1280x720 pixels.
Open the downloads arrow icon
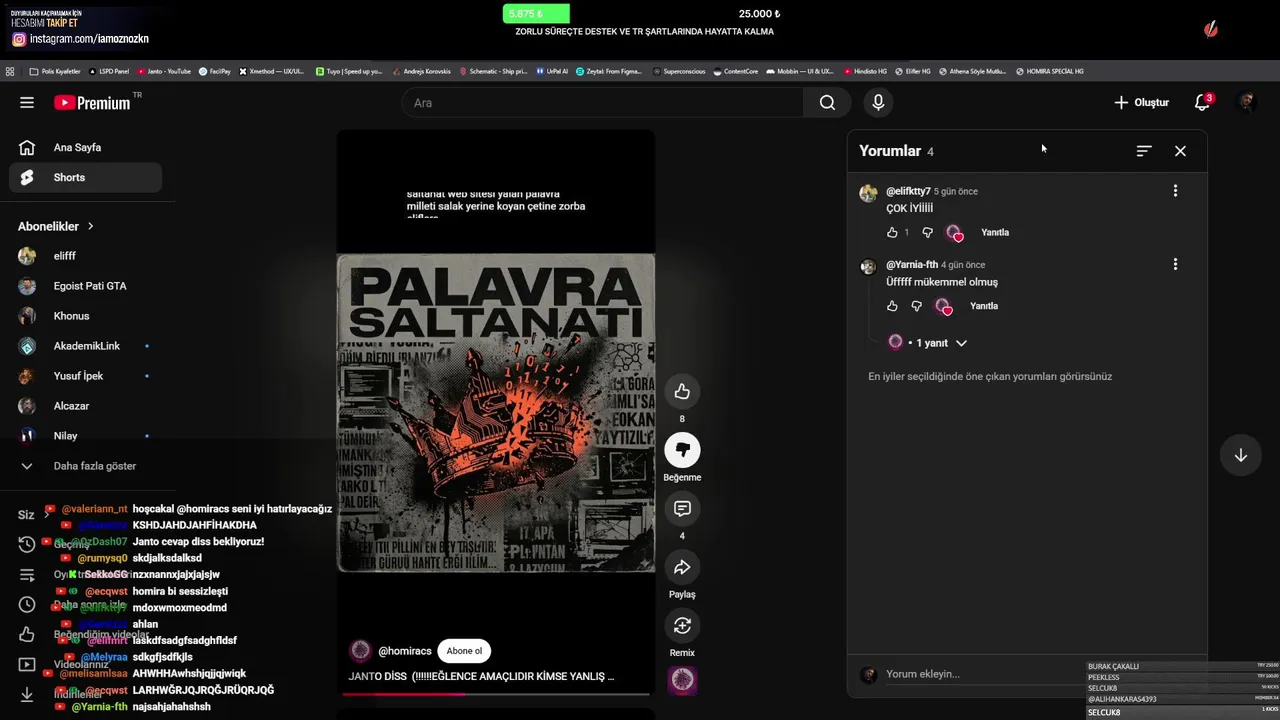pos(27,694)
